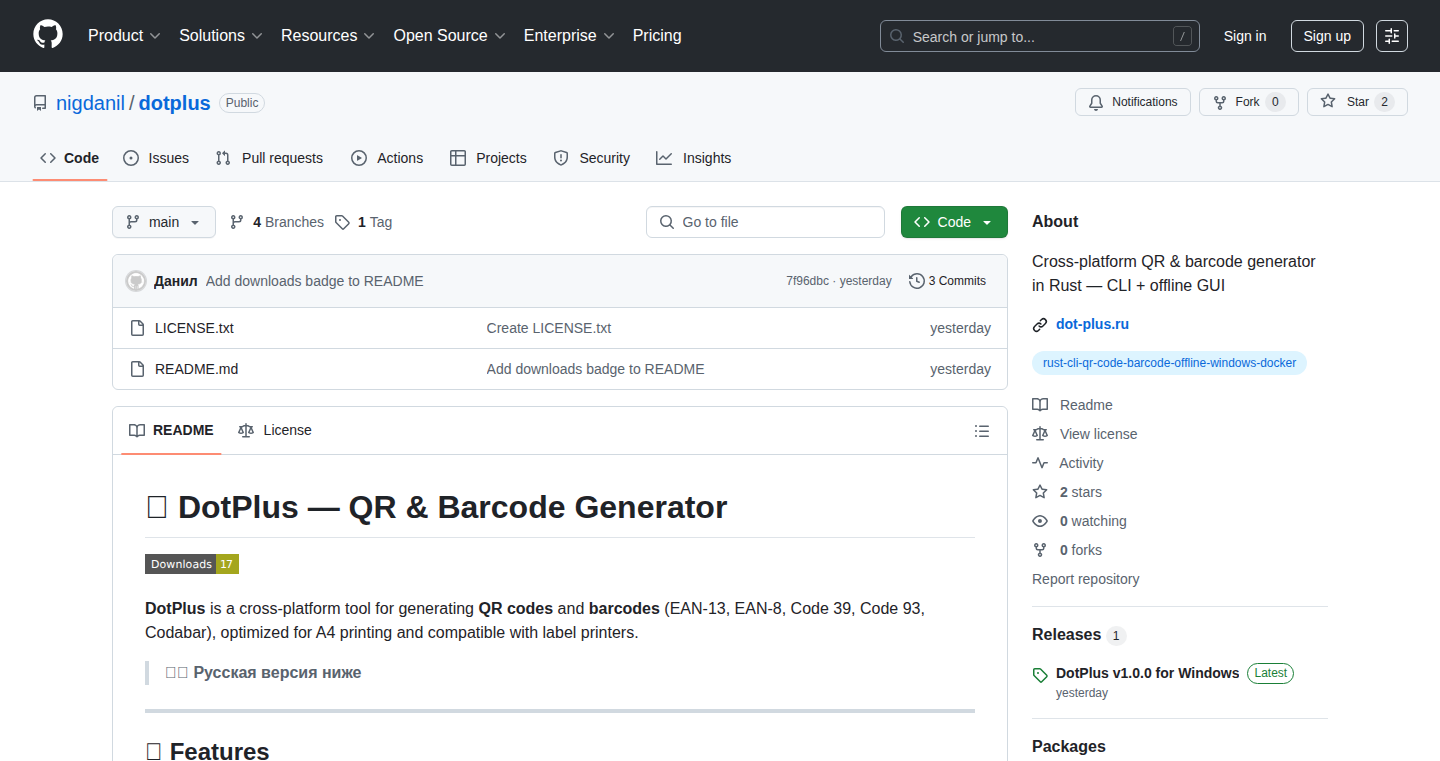Expand the green Code dropdown button
Image resolution: width=1440 pixels, height=761 pixels.
tap(954, 222)
